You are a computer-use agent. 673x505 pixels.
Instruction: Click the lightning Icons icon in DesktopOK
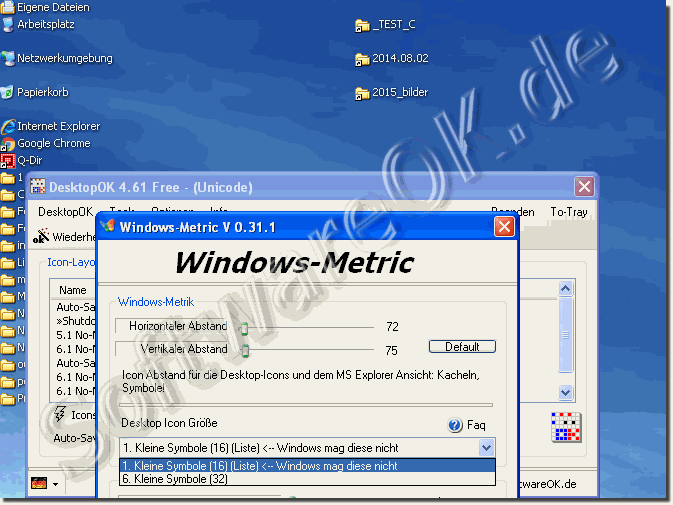[60, 414]
